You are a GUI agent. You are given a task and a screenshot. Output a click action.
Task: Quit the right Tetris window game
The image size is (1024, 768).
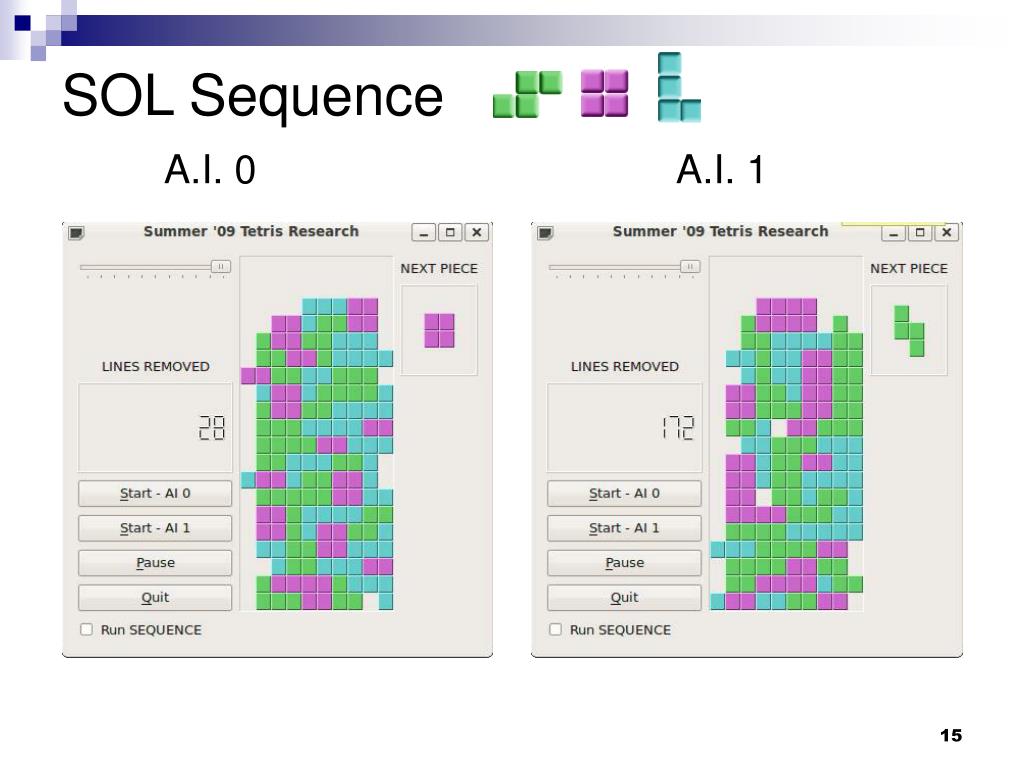pos(624,598)
